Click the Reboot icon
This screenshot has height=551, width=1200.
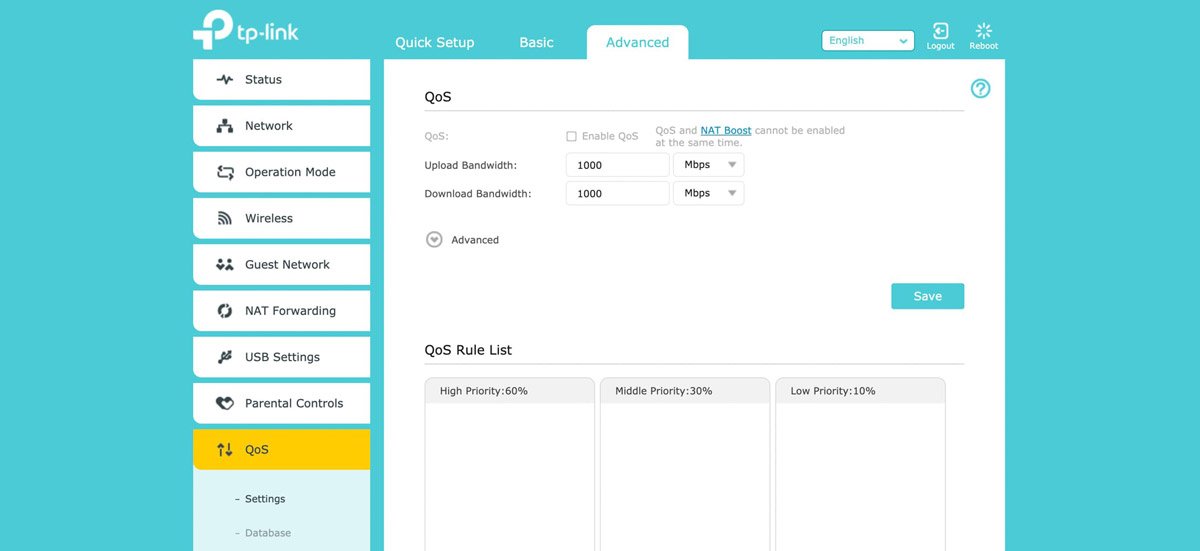point(983,31)
